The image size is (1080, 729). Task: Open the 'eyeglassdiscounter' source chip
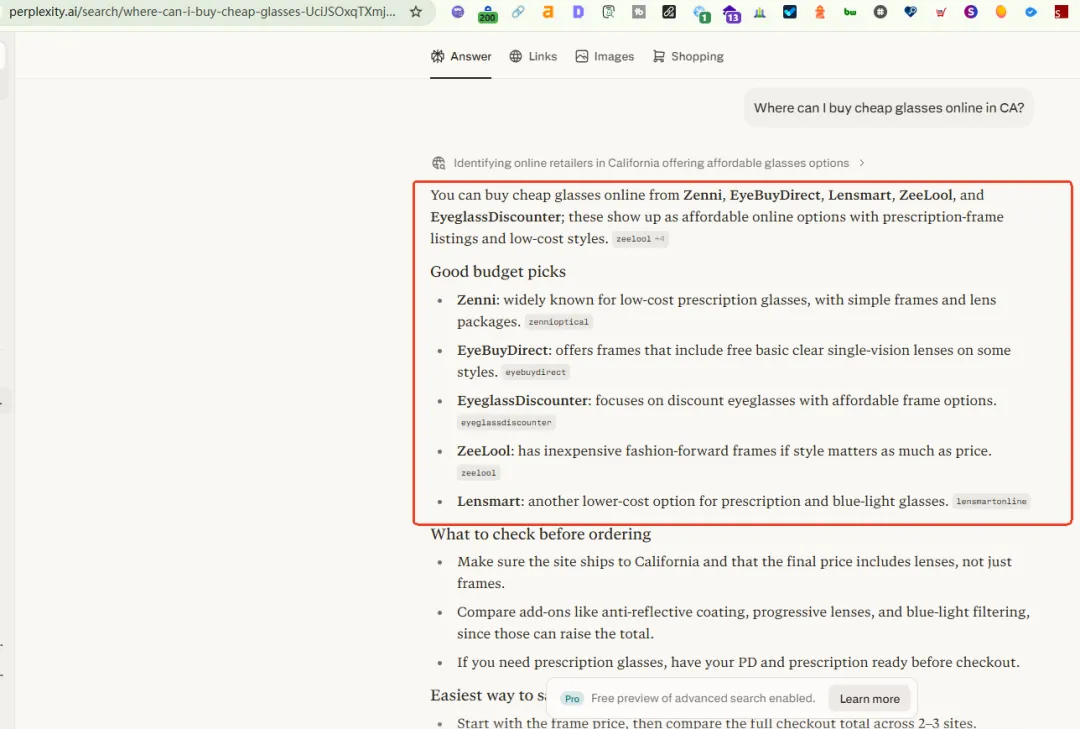[506, 422]
